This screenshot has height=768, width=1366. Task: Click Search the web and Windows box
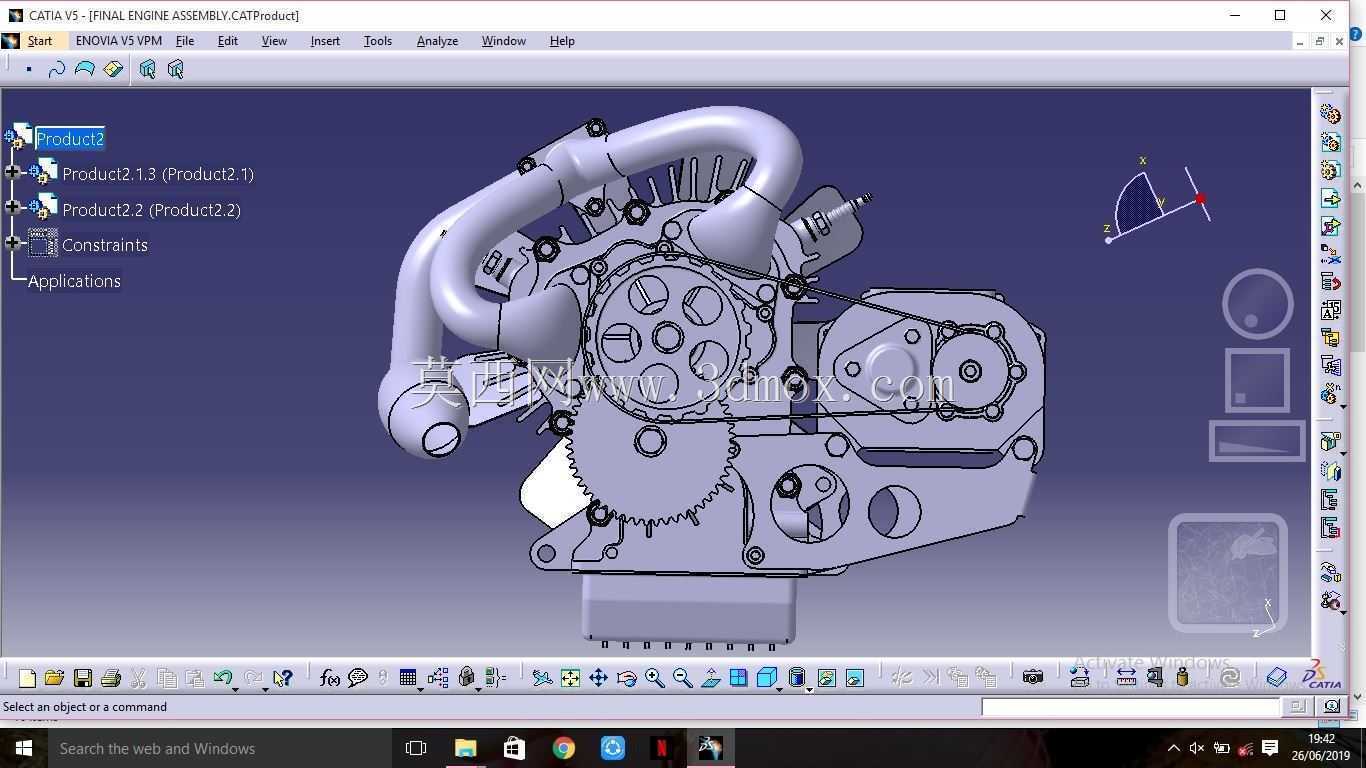(x=220, y=748)
